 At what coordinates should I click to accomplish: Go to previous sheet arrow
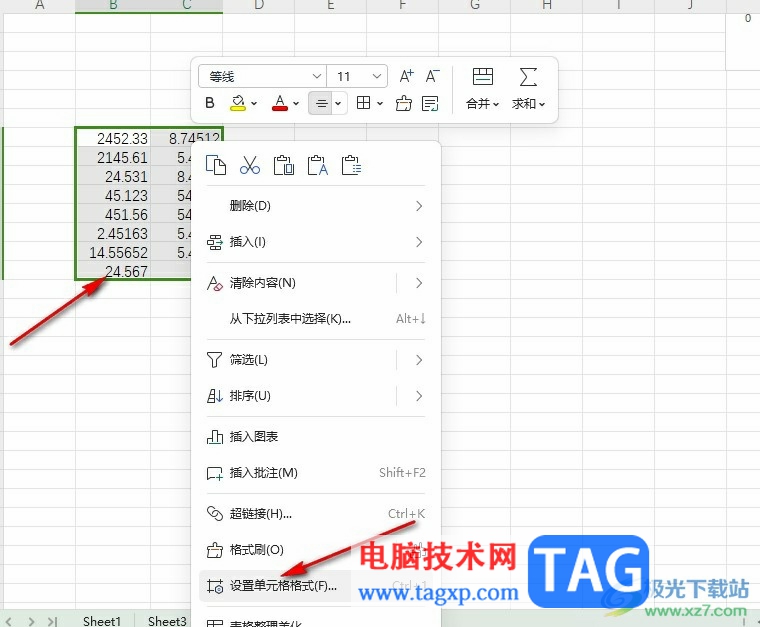[9, 621]
